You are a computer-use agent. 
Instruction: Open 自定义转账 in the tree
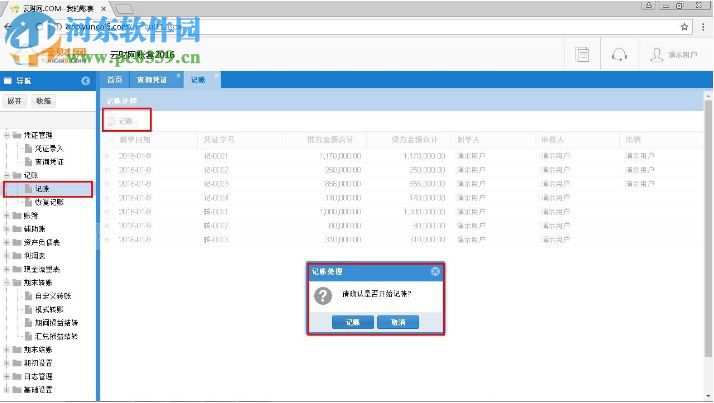pyautogui.click(x=53, y=296)
